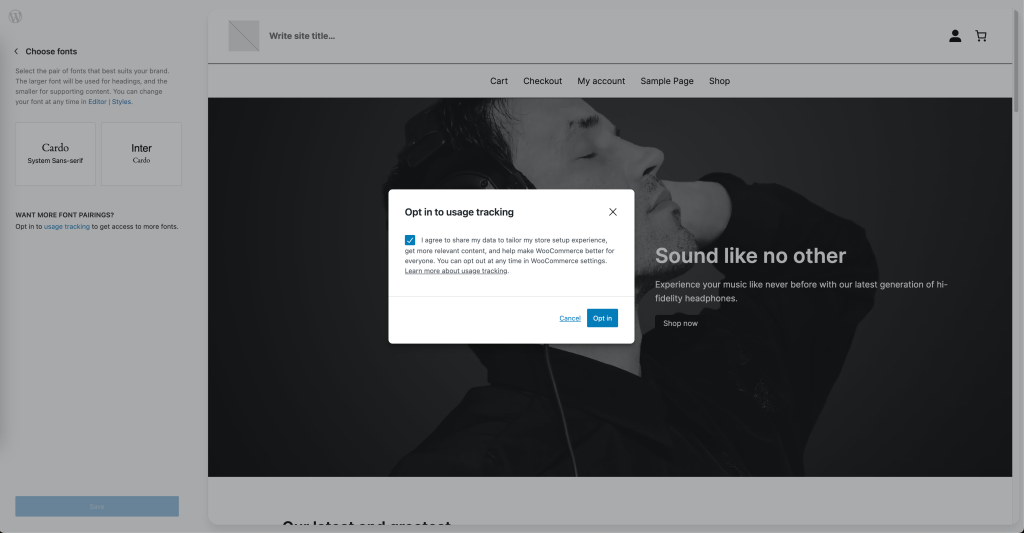The image size is (1024, 533).
Task: Open the shopping cart icon
Action: point(981,36)
